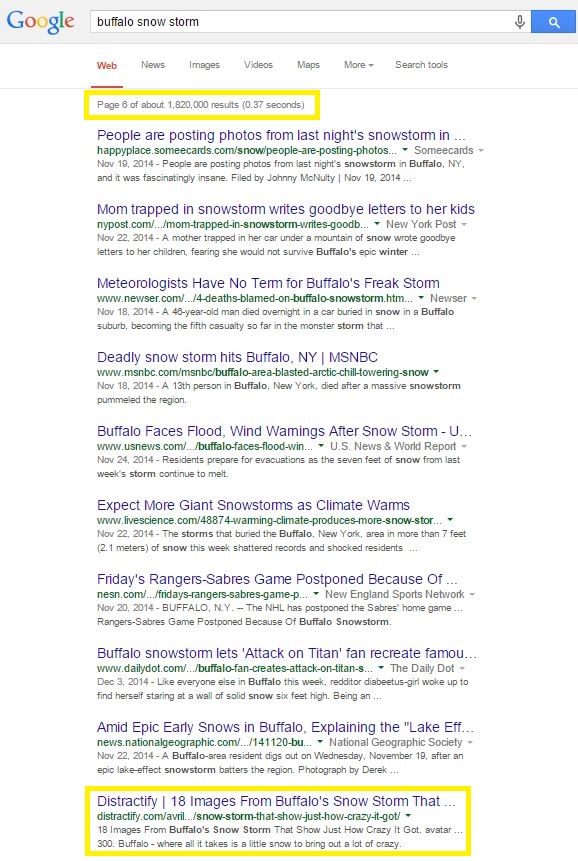Image resolution: width=578 pixels, height=861 pixels.
Task: Open the Maps tab
Action: coord(308,65)
